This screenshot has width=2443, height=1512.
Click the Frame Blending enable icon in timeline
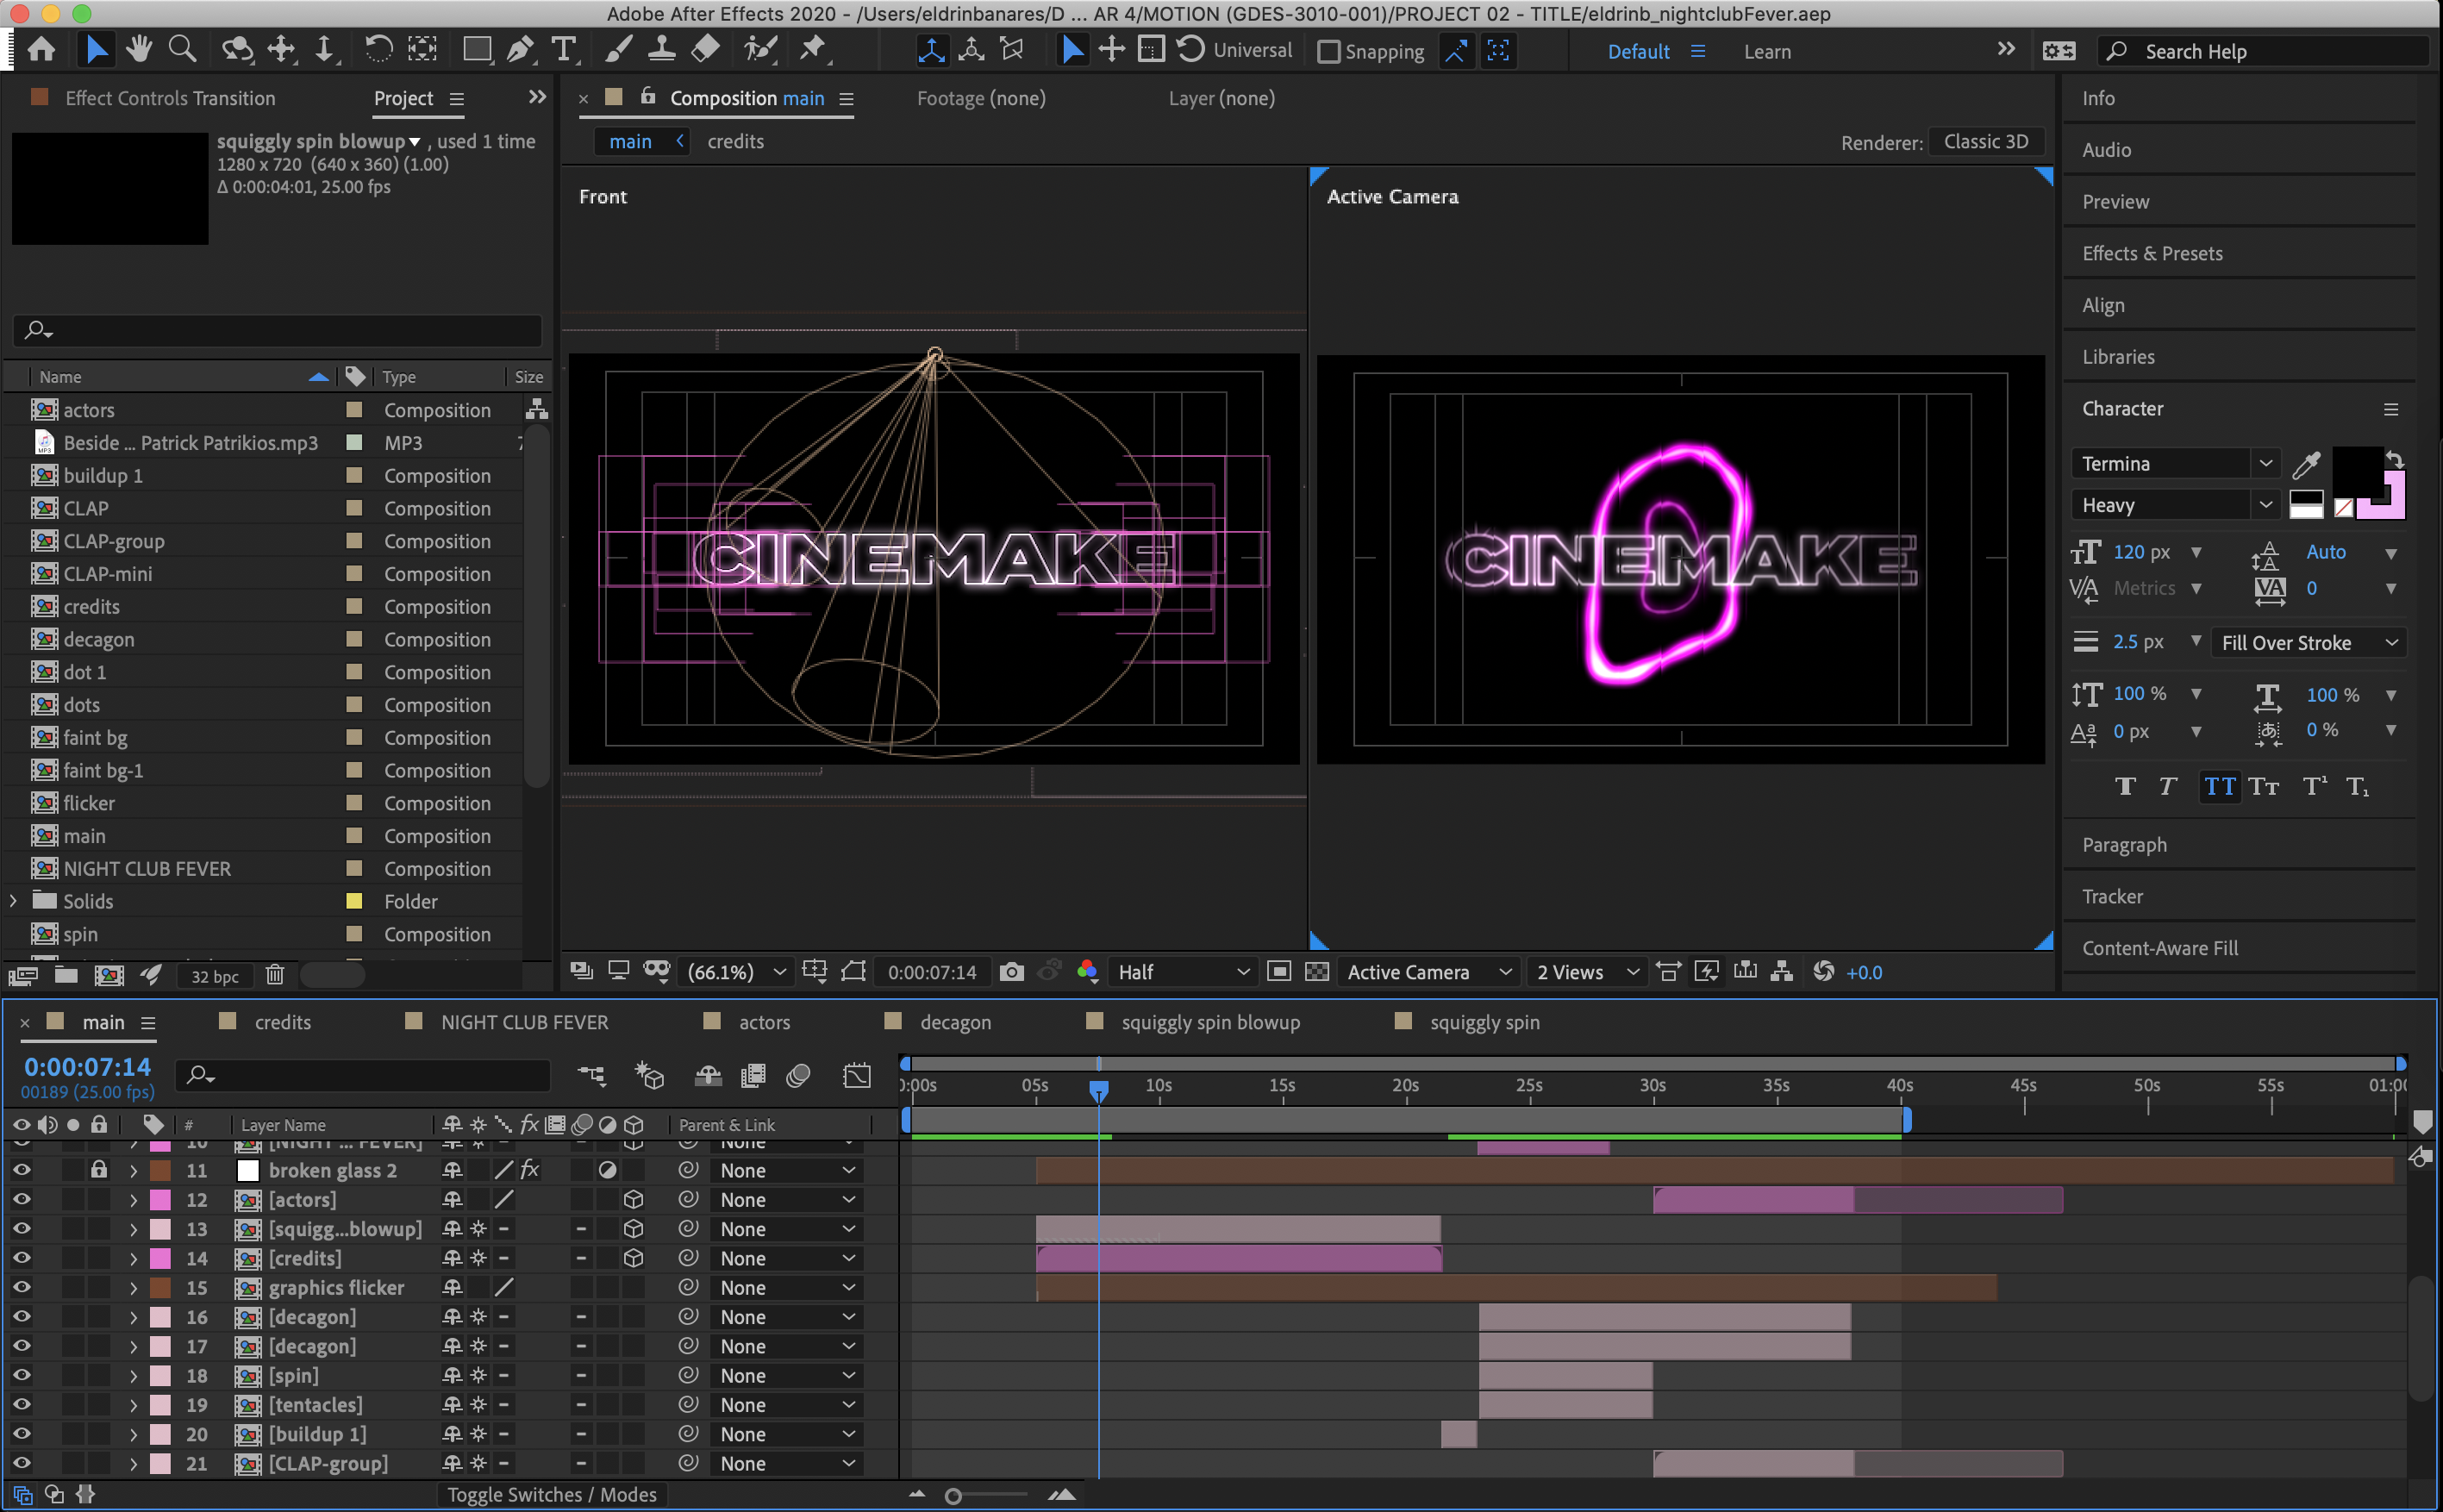click(753, 1076)
